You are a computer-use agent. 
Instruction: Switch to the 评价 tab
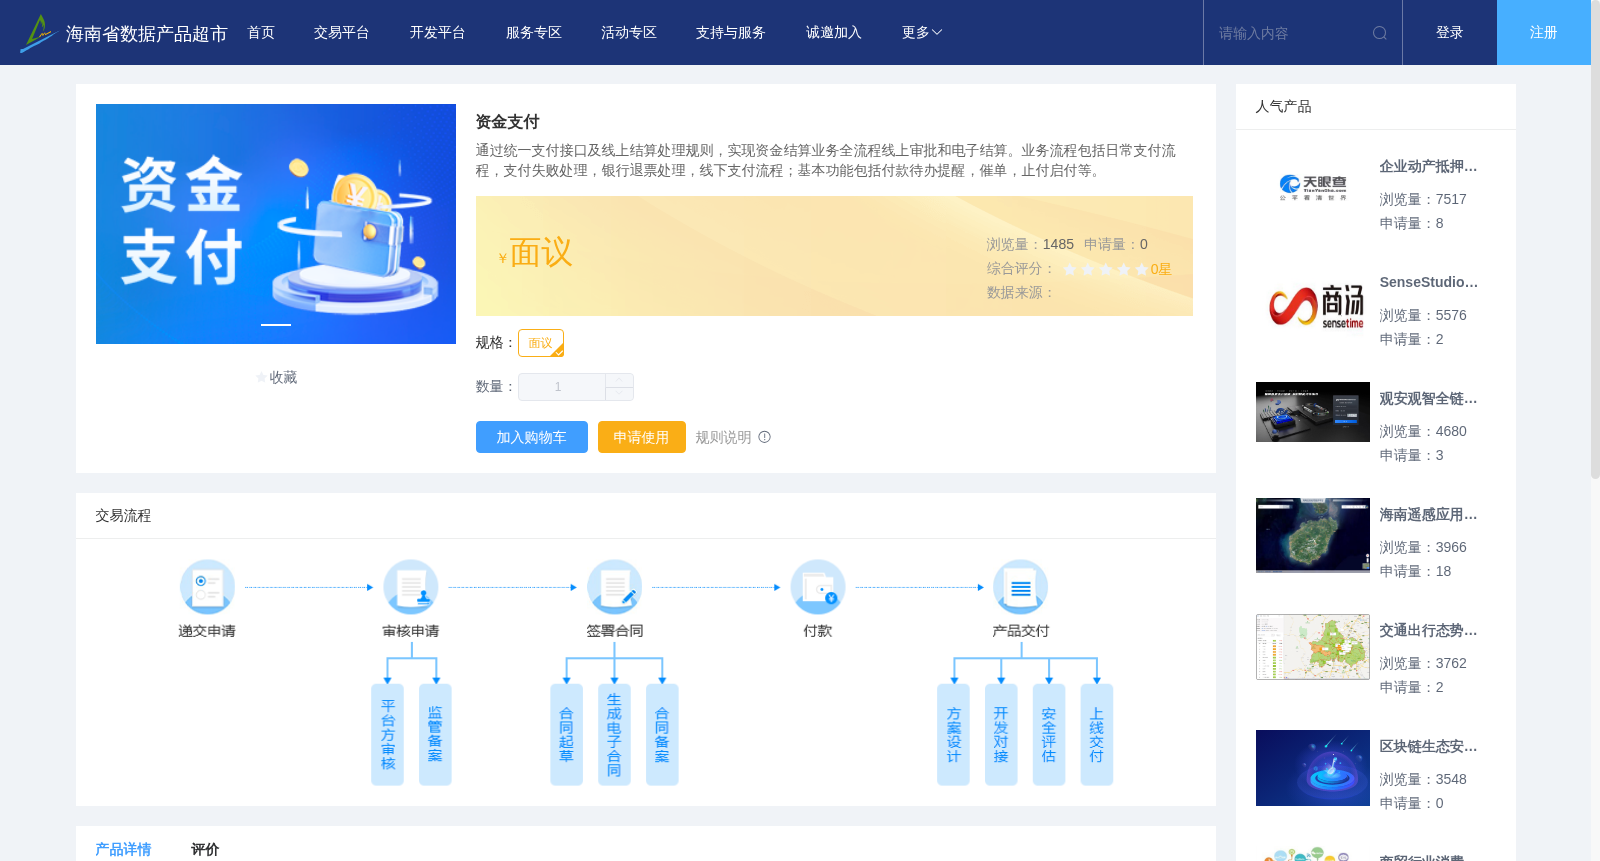pos(205,849)
